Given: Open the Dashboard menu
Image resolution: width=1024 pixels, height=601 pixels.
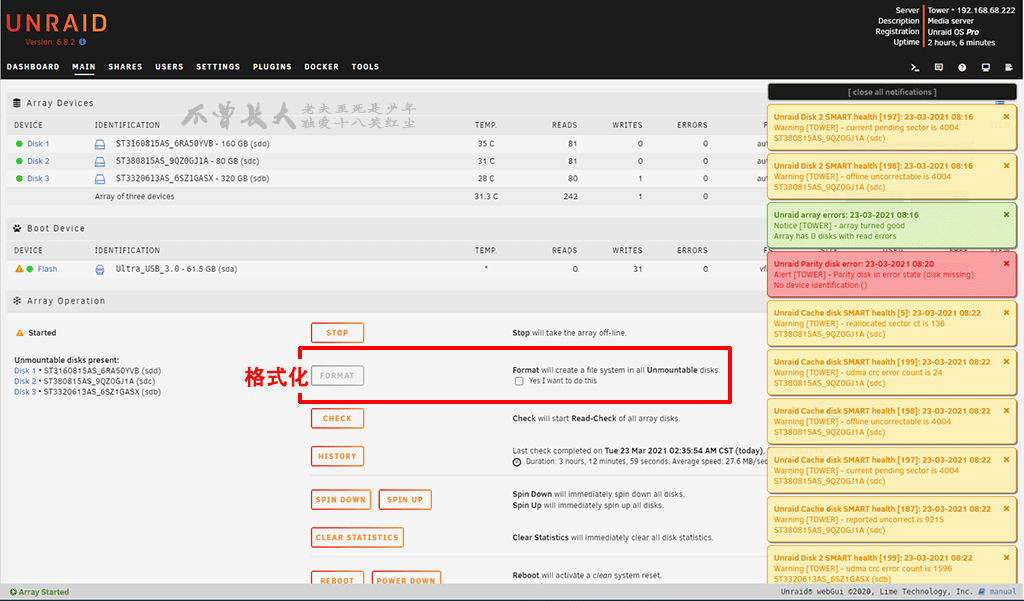Looking at the screenshot, I should click(x=33, y=67).
